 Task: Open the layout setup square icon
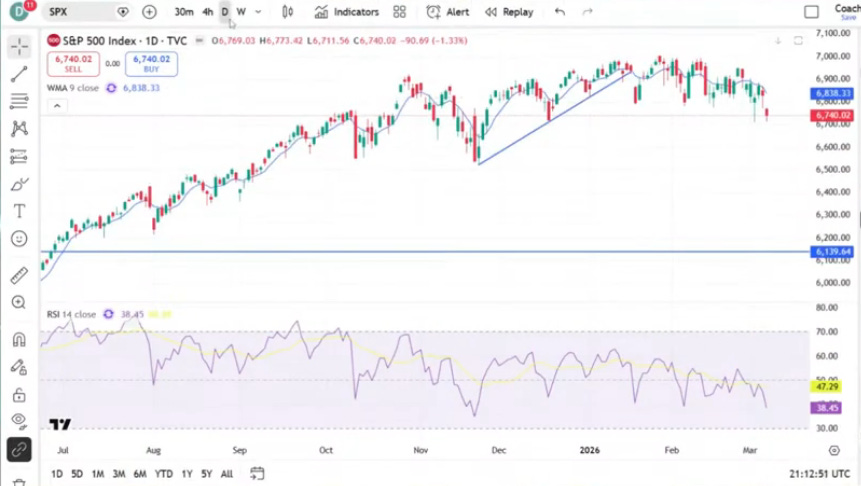(812, 12)
